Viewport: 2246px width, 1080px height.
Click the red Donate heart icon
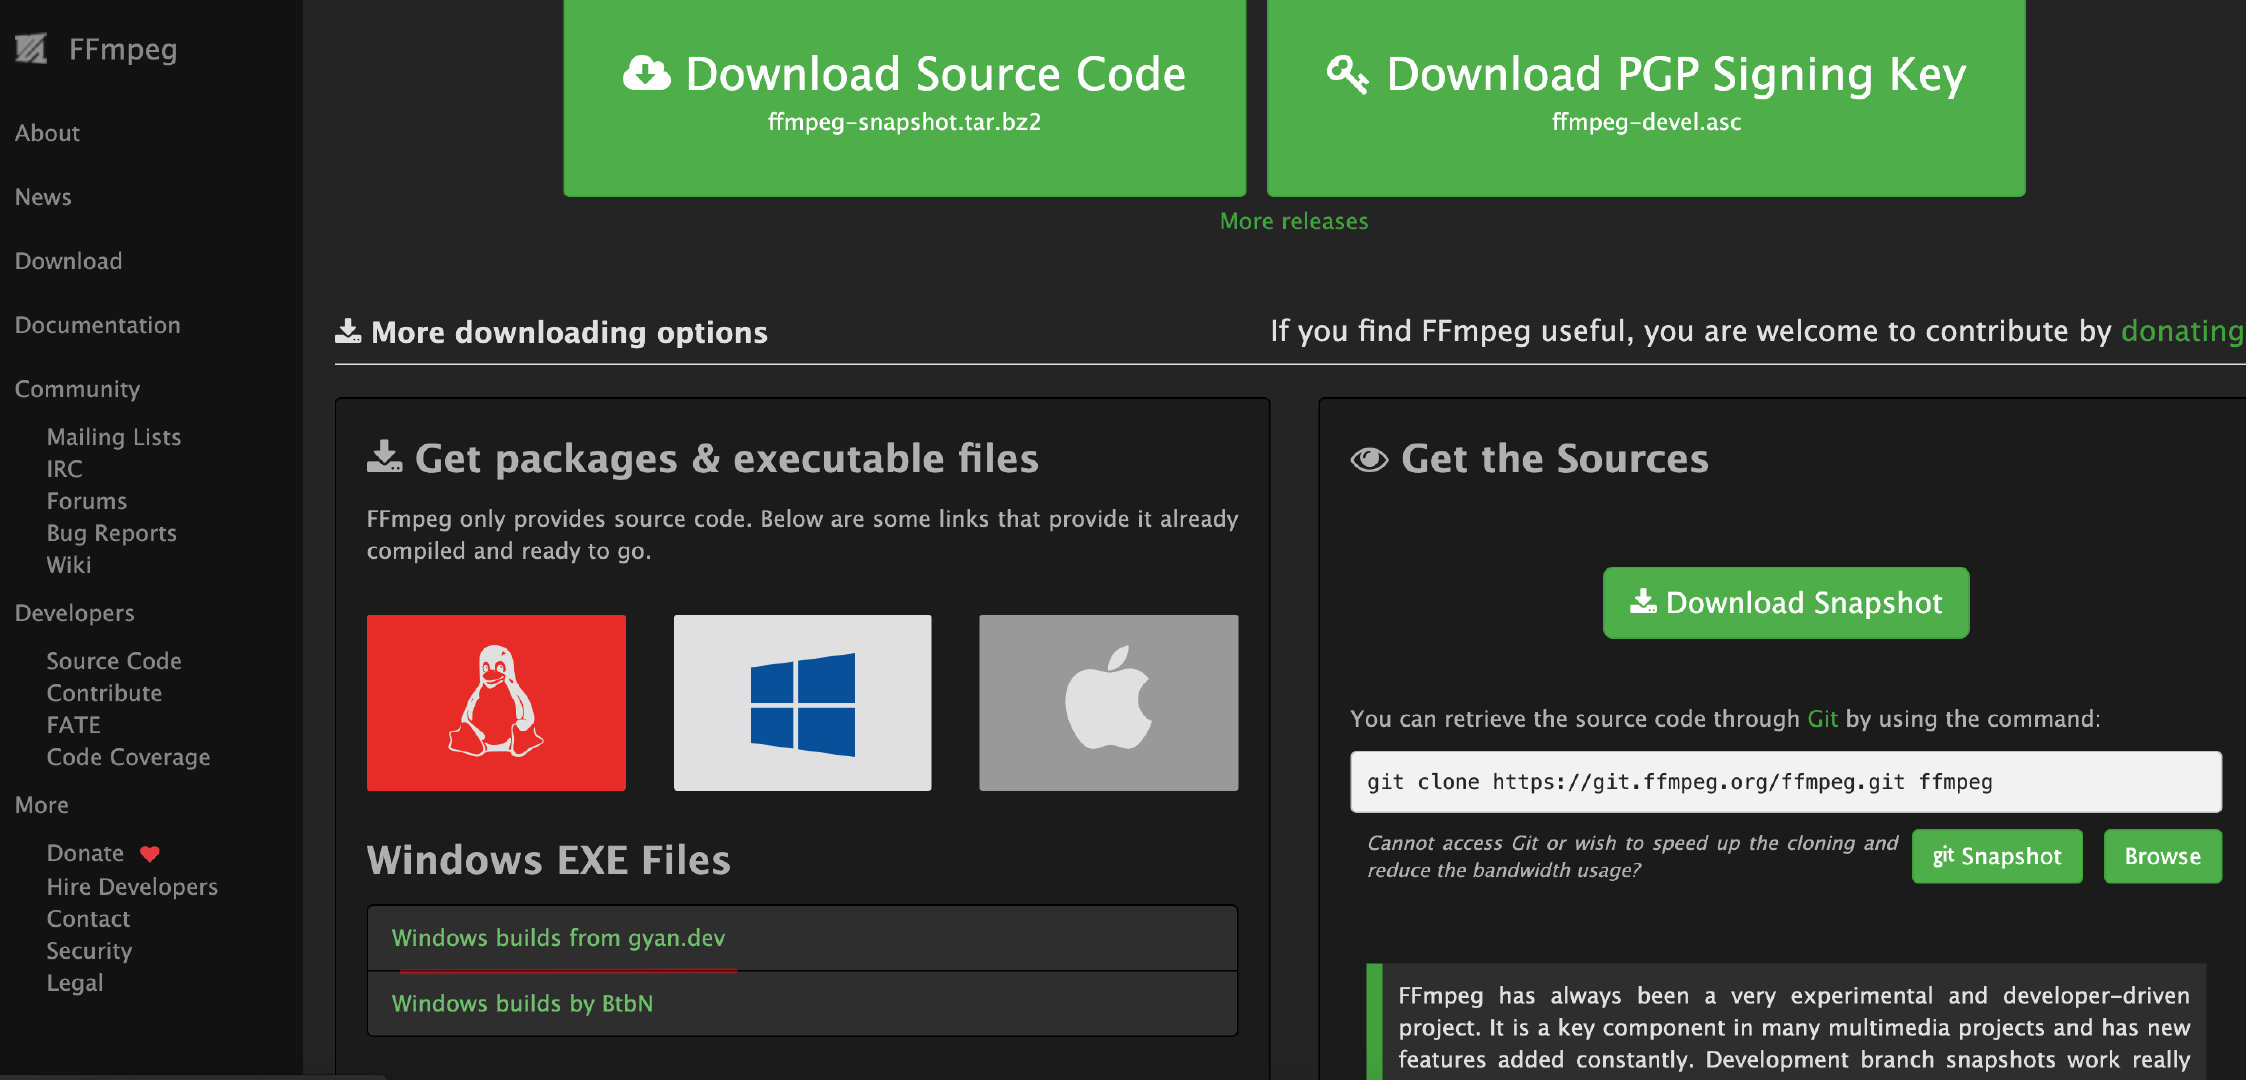[150, 854]
